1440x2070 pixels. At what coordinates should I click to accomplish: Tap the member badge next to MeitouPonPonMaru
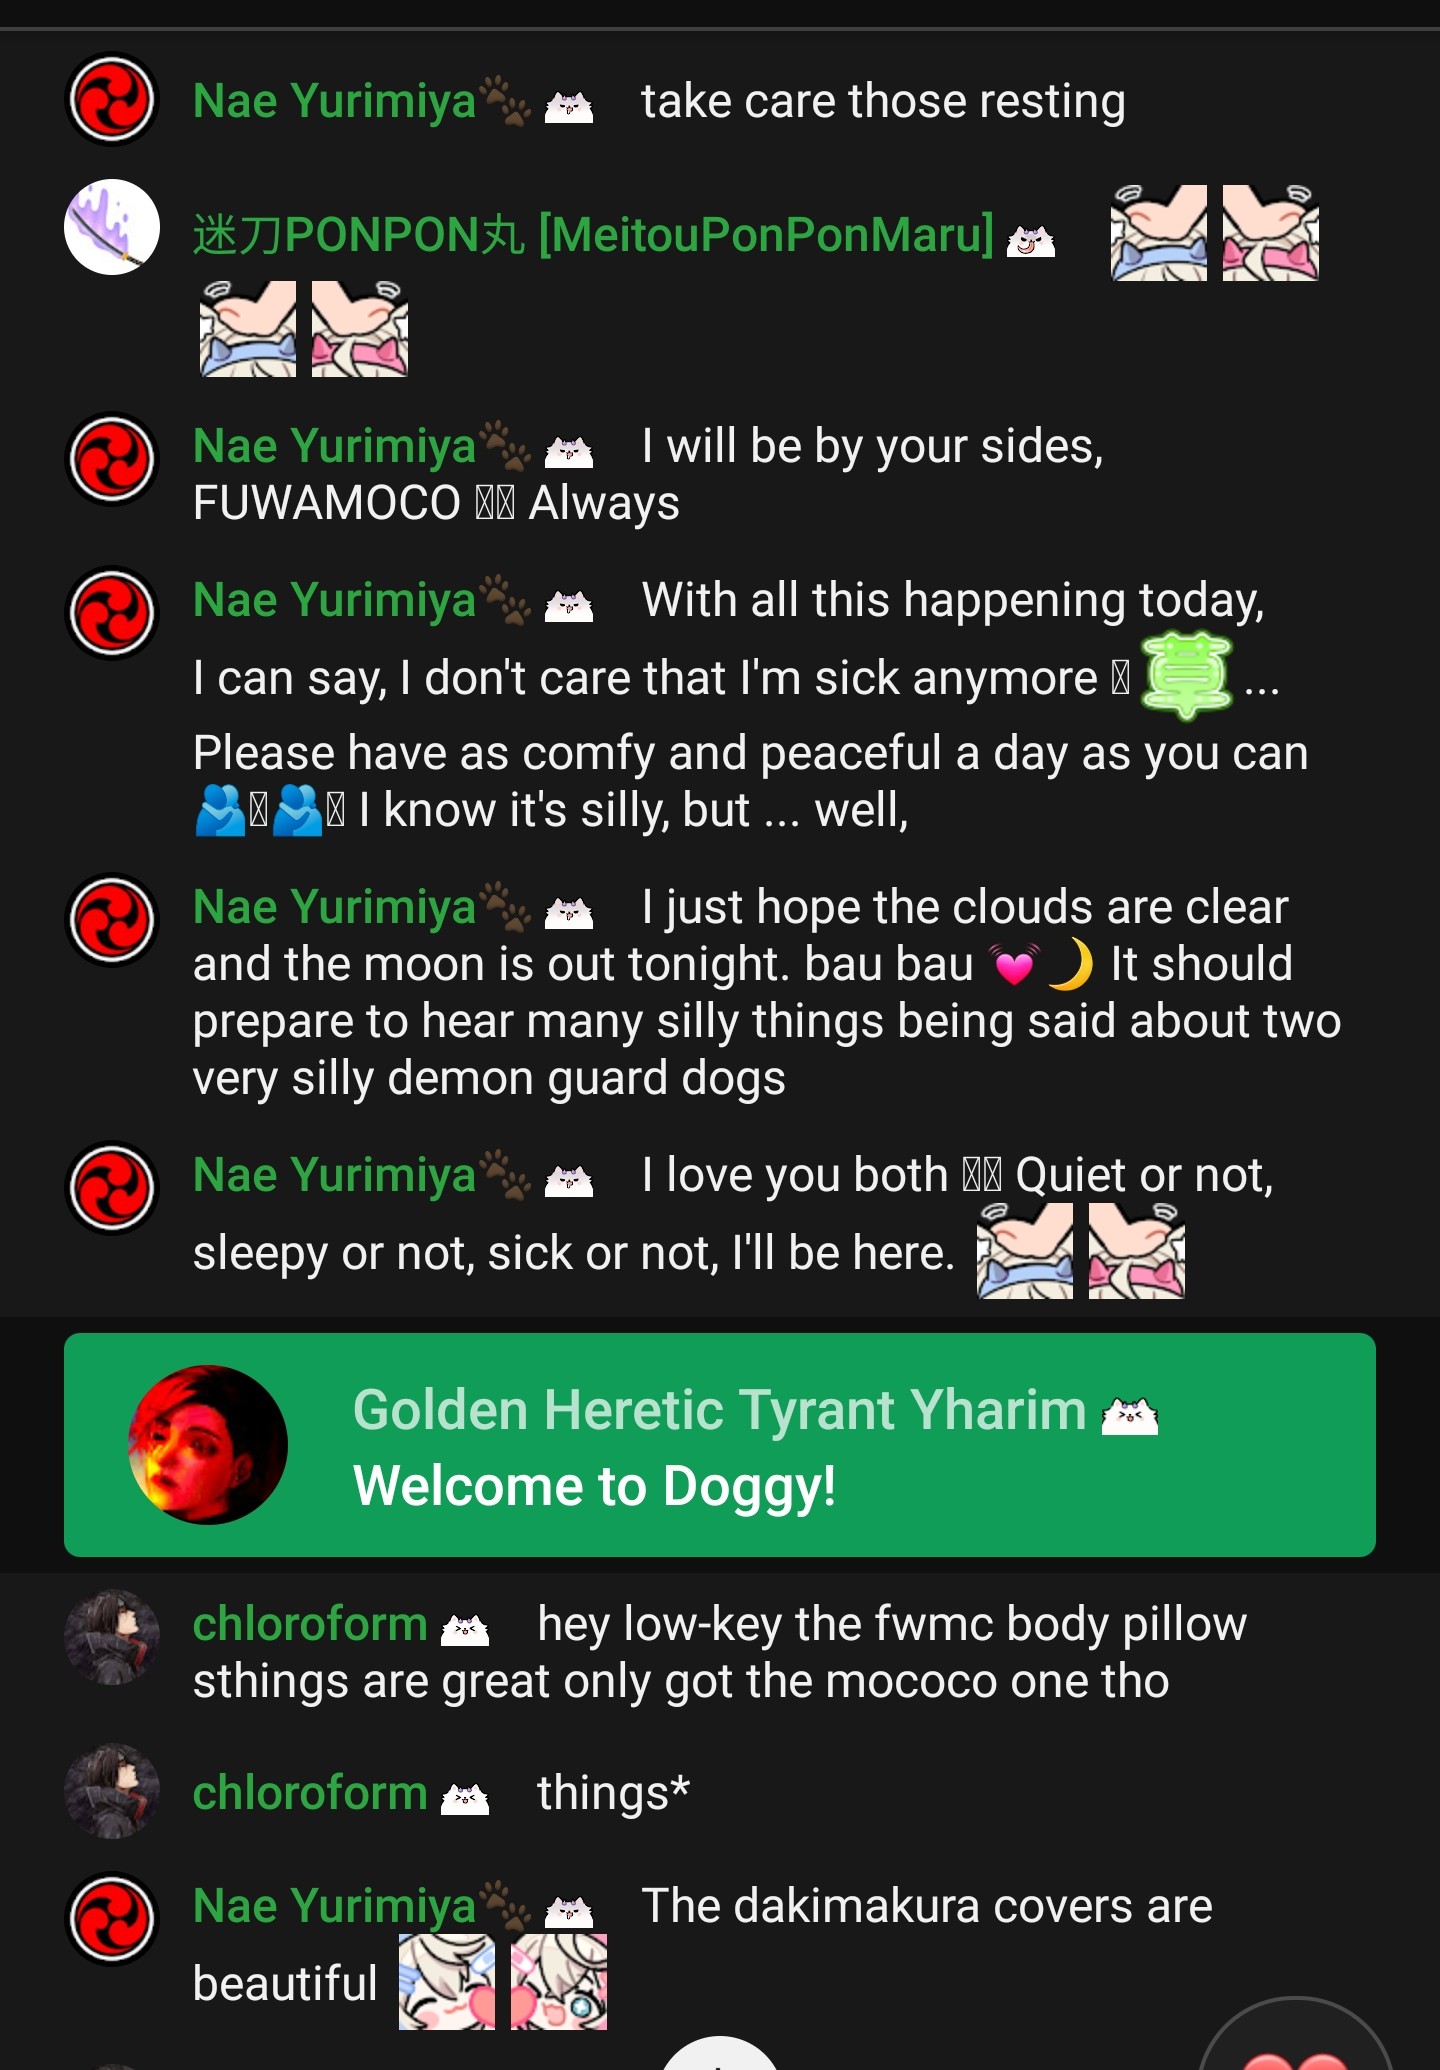pos(1031,241)
